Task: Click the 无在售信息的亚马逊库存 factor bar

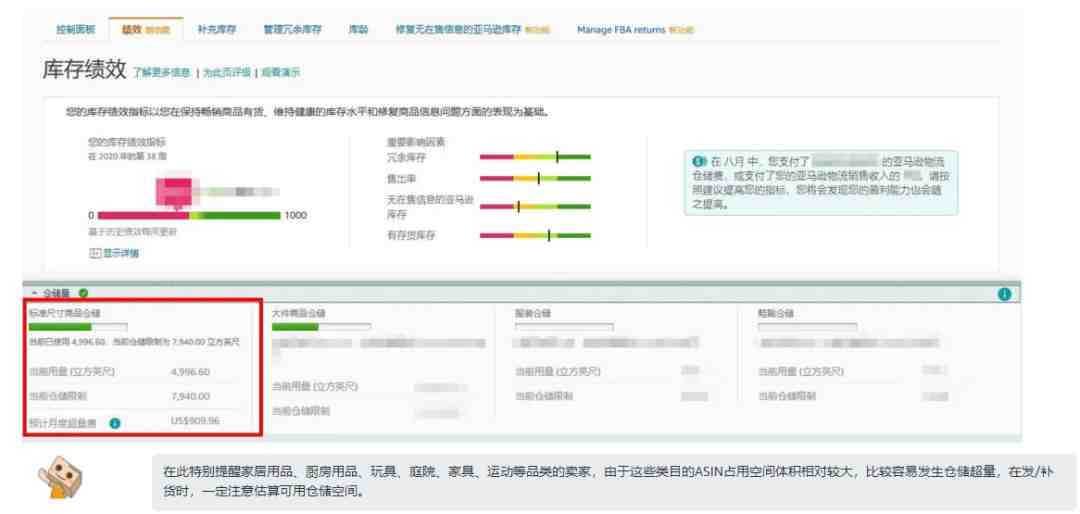Action: point(535,206)
